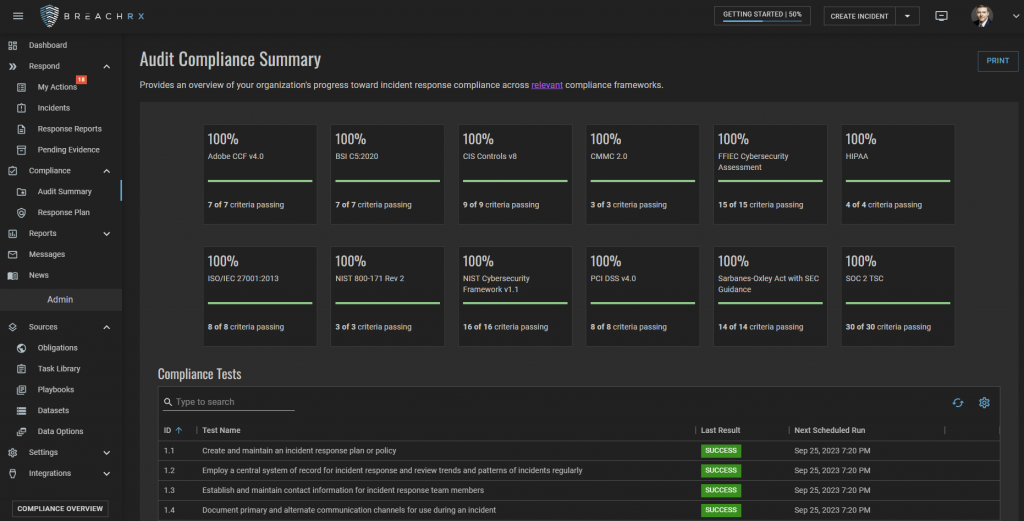Screen dimensions: 1024x521
Task: Refresh the compliance tests table
Action: (957, 403)
